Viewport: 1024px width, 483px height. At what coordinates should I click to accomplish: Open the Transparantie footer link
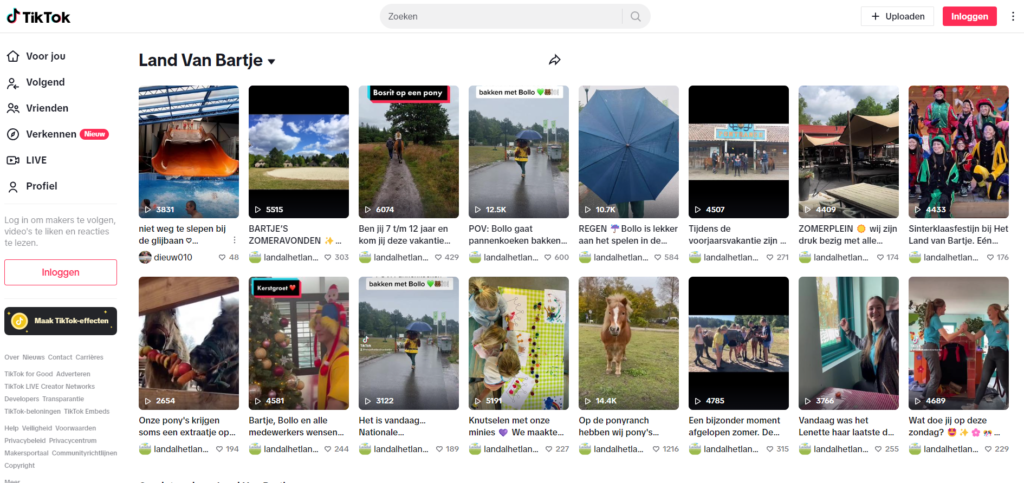(x=63, y=399)
